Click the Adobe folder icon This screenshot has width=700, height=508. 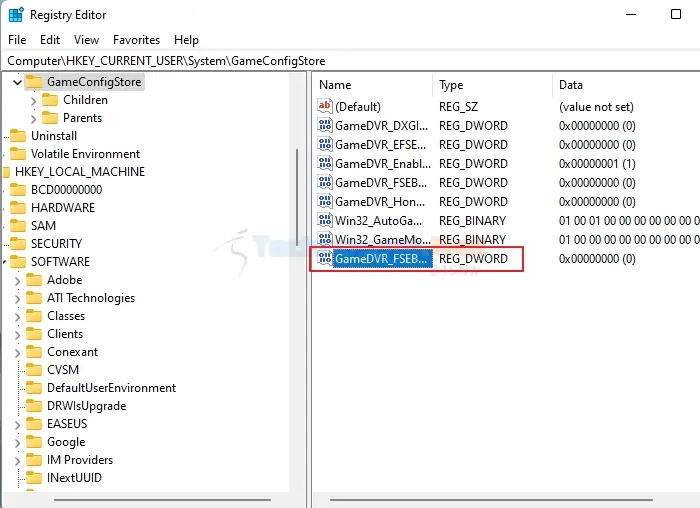[33, 280]
